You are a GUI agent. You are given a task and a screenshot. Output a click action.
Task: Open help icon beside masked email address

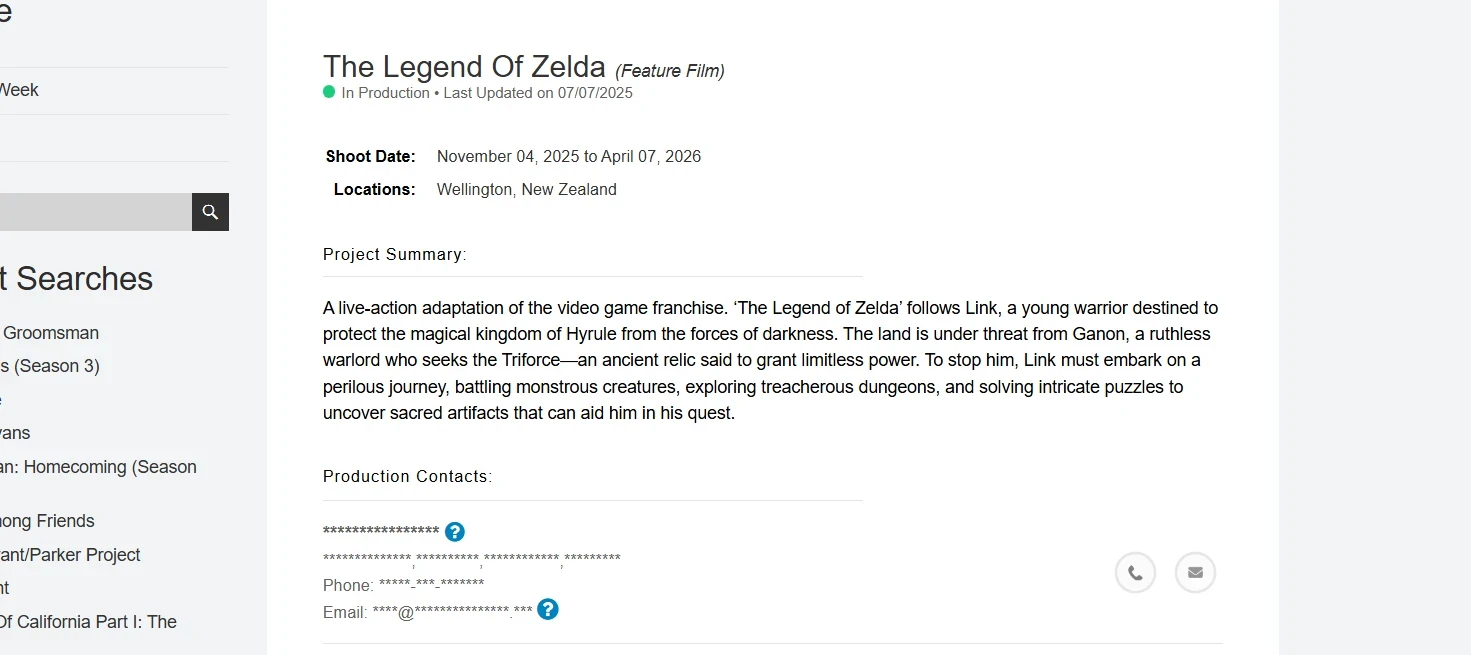pos(547,609)
